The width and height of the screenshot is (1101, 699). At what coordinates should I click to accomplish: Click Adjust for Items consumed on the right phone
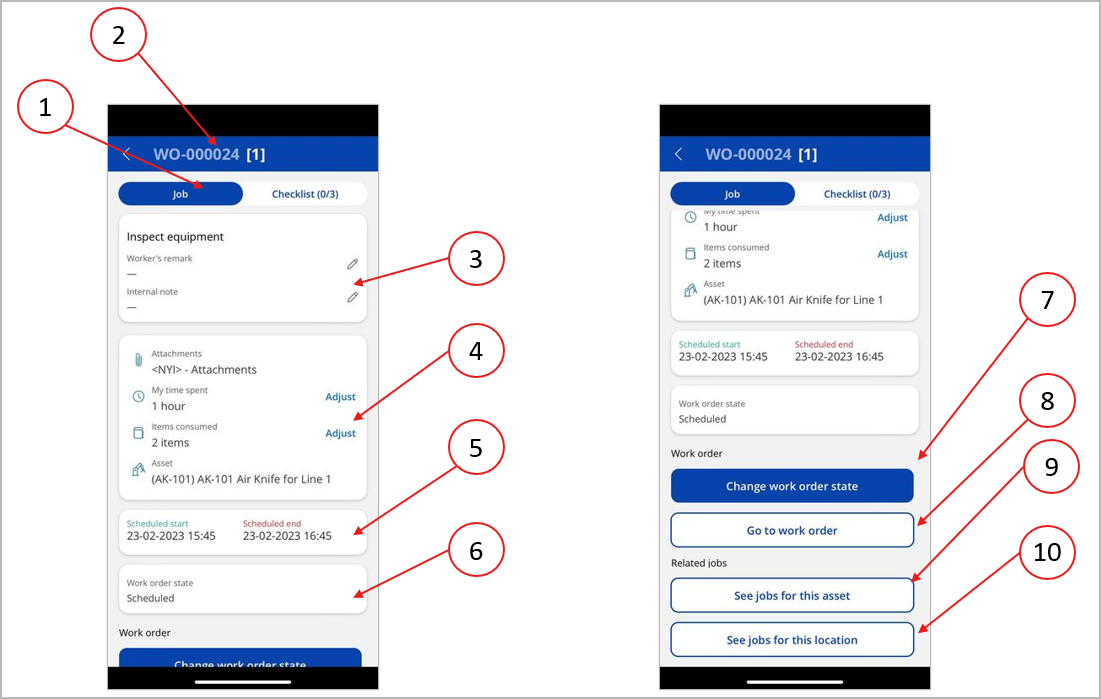click(892, 254)
